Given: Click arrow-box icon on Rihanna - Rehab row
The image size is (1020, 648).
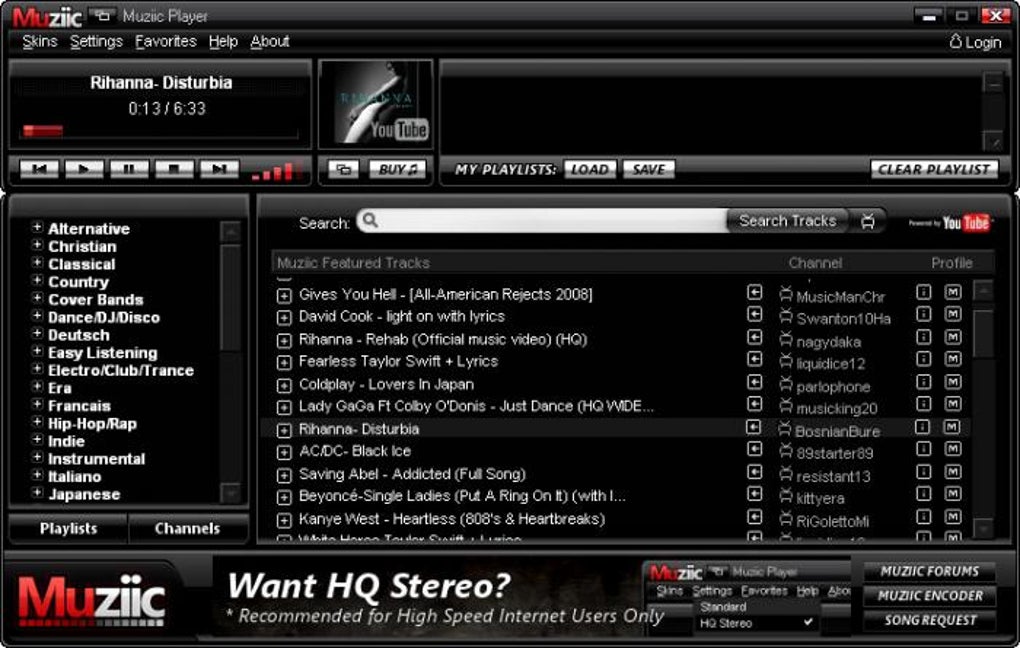Looking at the screenshot, I should [755, 337].
